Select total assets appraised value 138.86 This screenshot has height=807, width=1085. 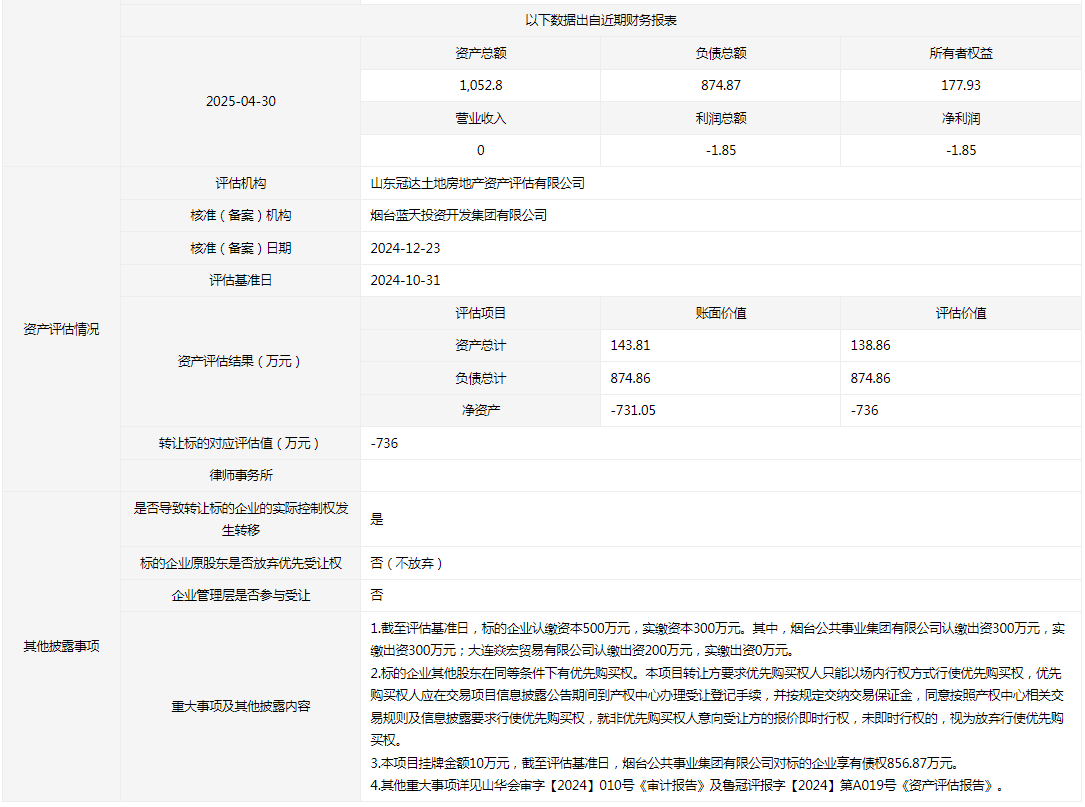(870, 345)
